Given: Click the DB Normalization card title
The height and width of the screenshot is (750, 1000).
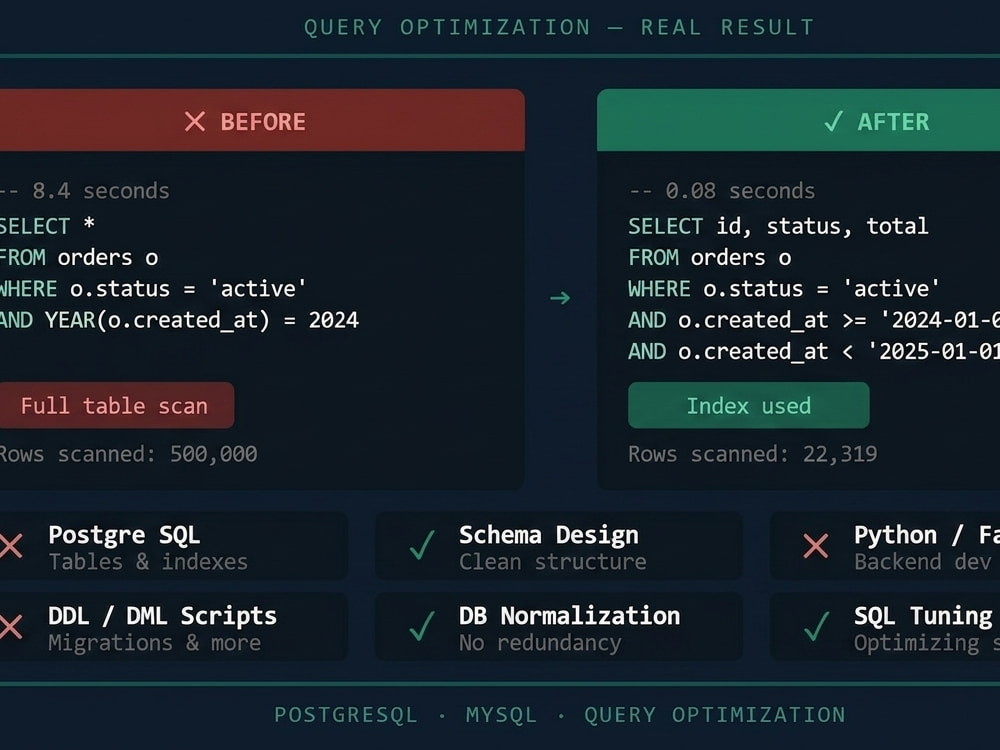Looking at the screenshot, I should tap(570, 616).
